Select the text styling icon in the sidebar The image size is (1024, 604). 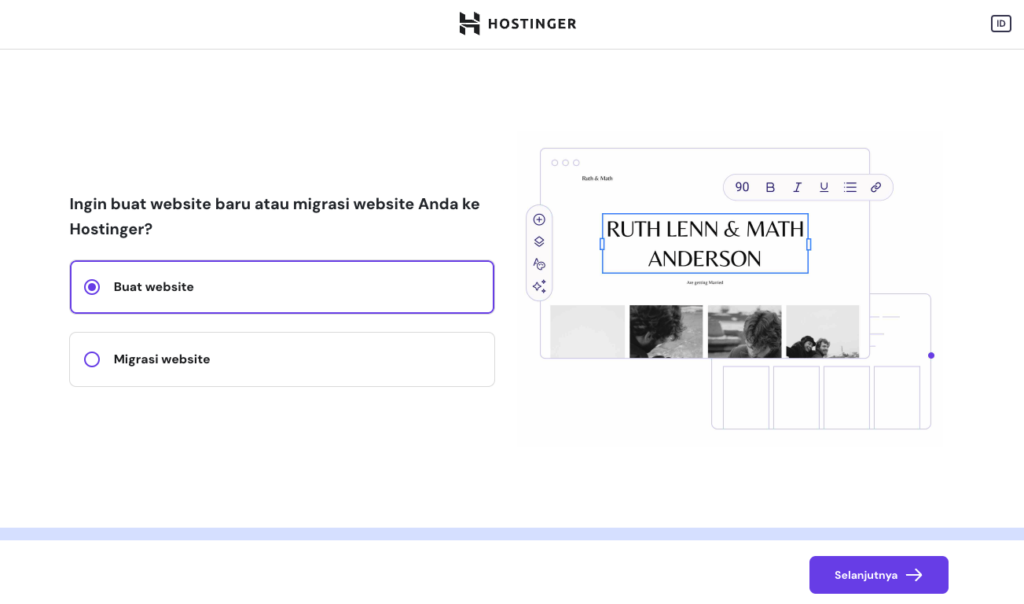click(539, 263)
